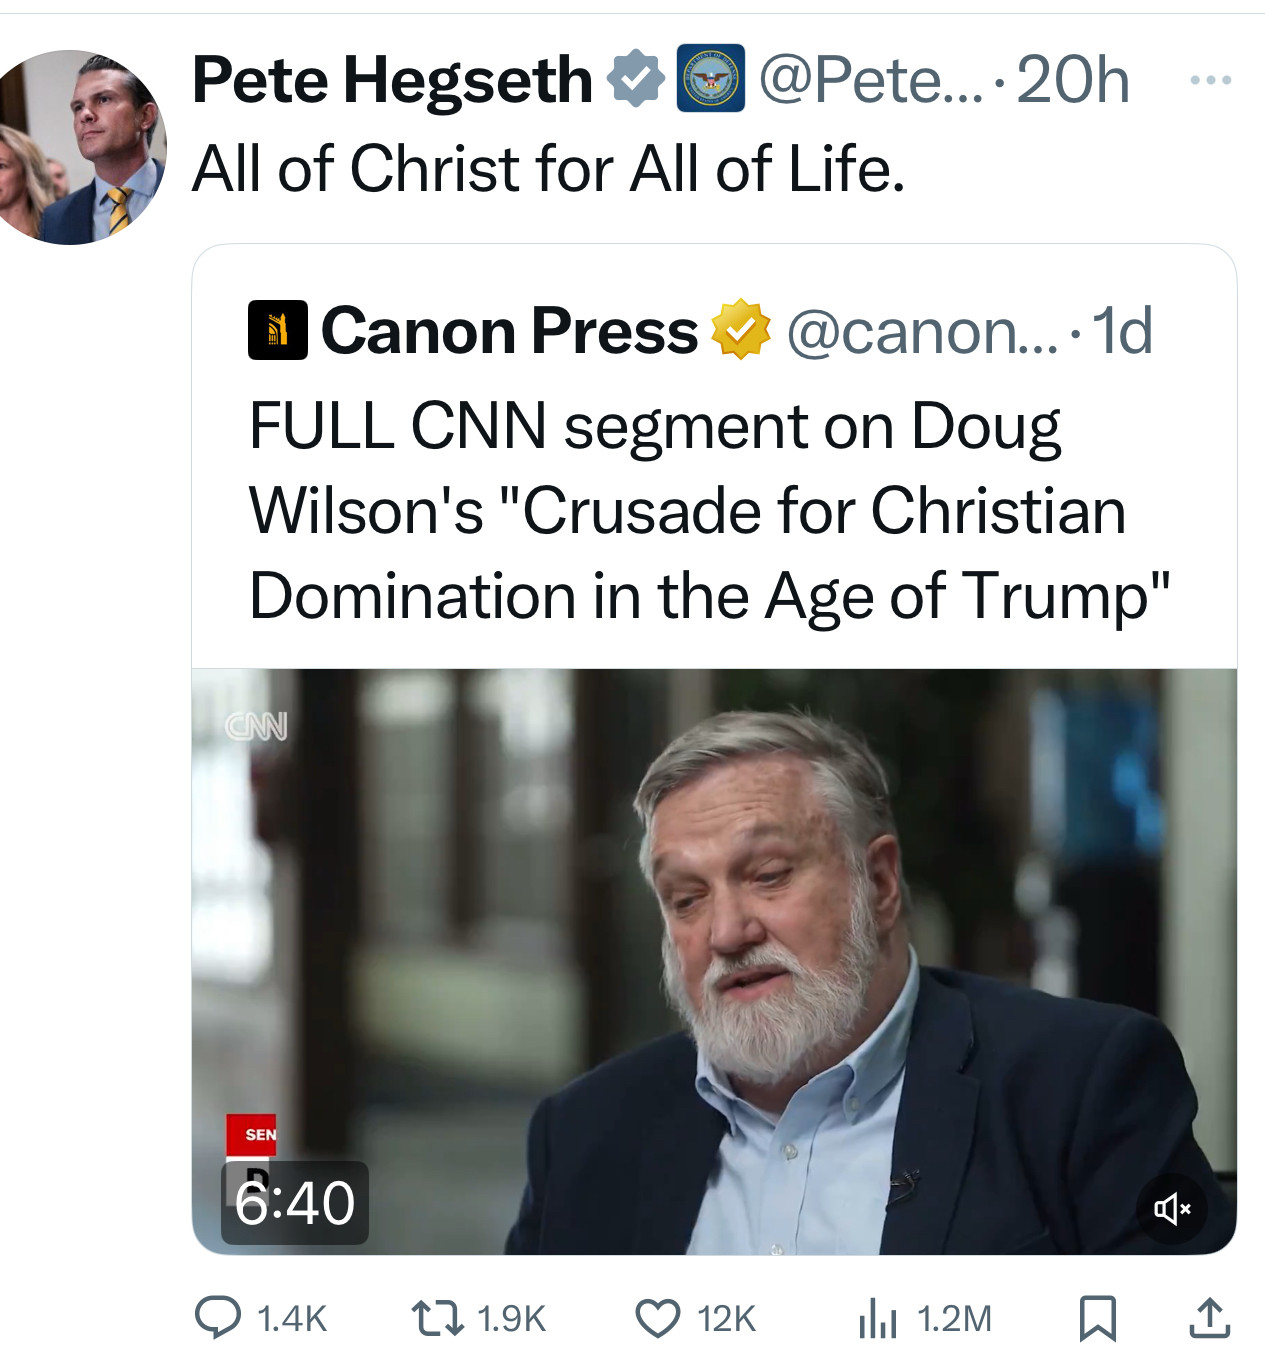The width and height of the screenshot is (1265, 1362).
Task: Open the three-dot more options menu
Action: coord(1210,80)
